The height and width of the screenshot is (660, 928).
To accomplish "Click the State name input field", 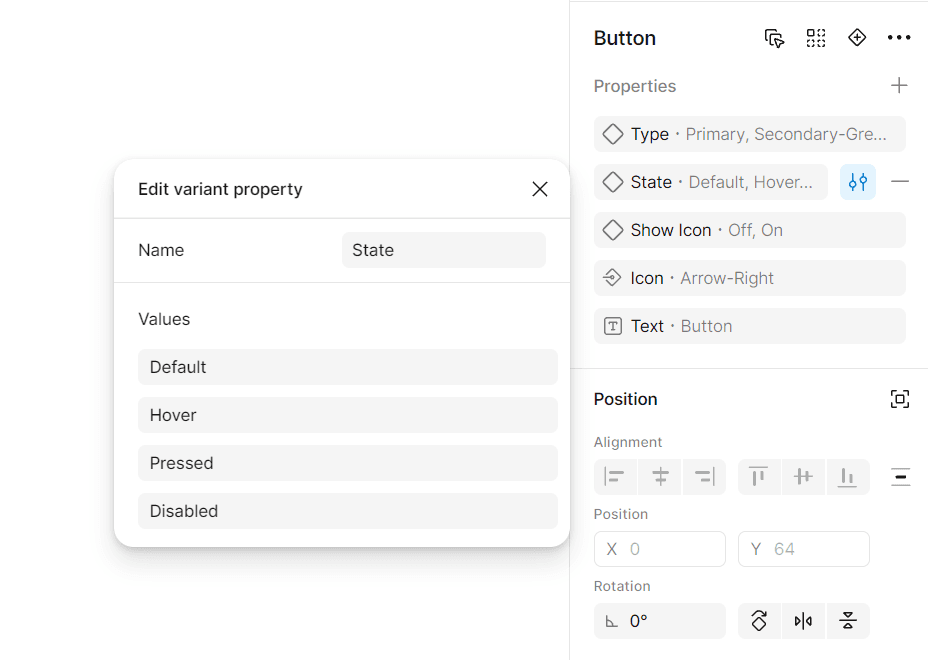I will (x=443, y=250).
